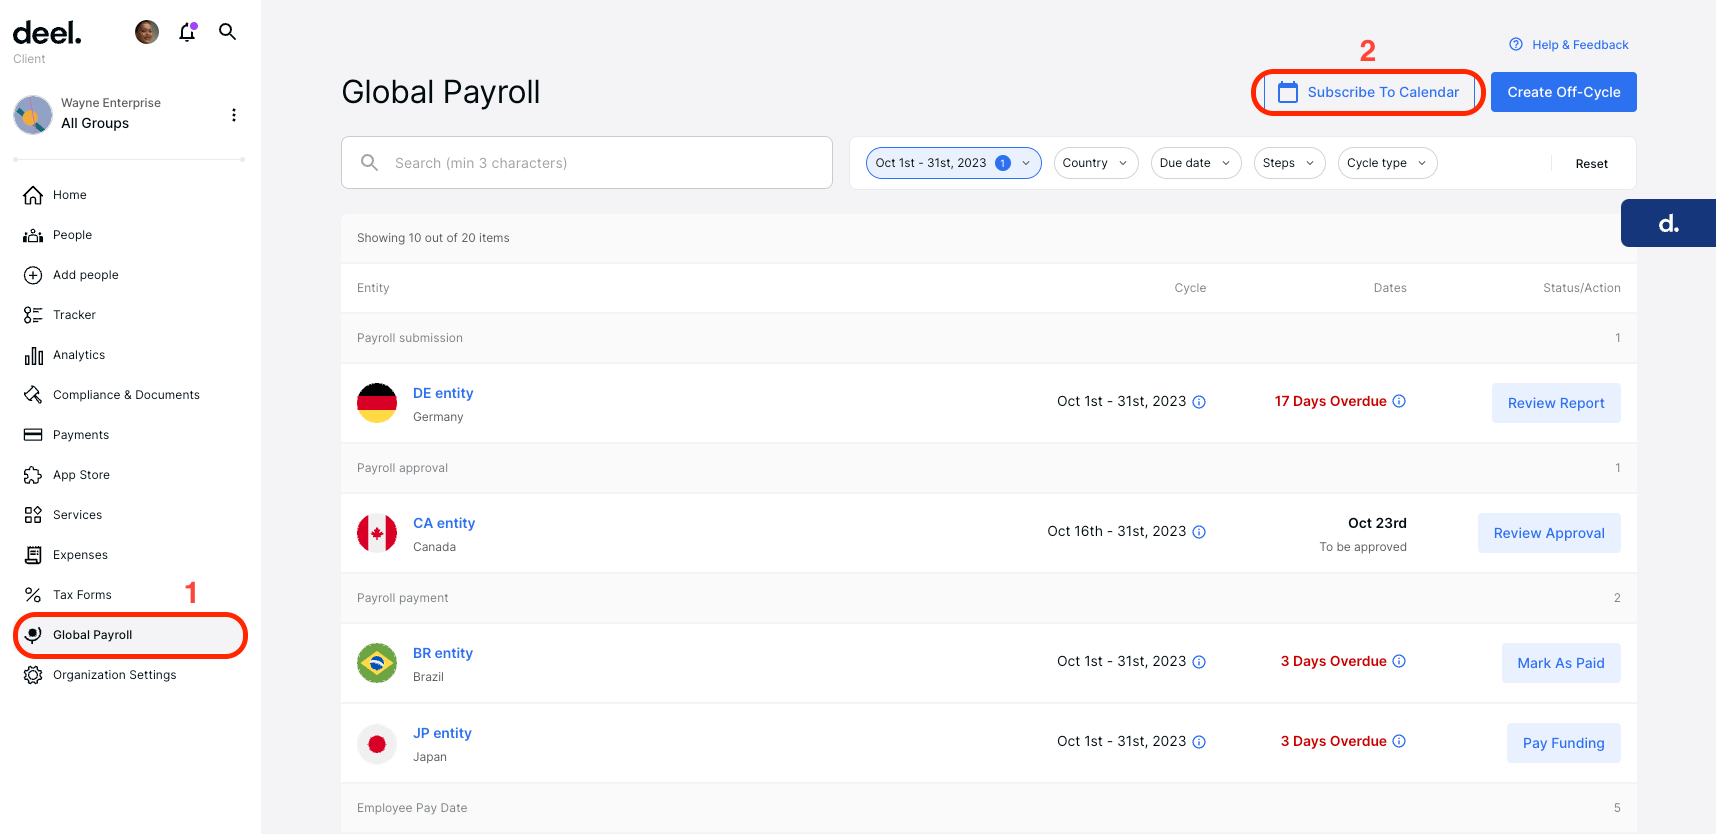Click Mark As Paid for BR entity
Screen dimensions: 1716x834
tap(1561, 663)
